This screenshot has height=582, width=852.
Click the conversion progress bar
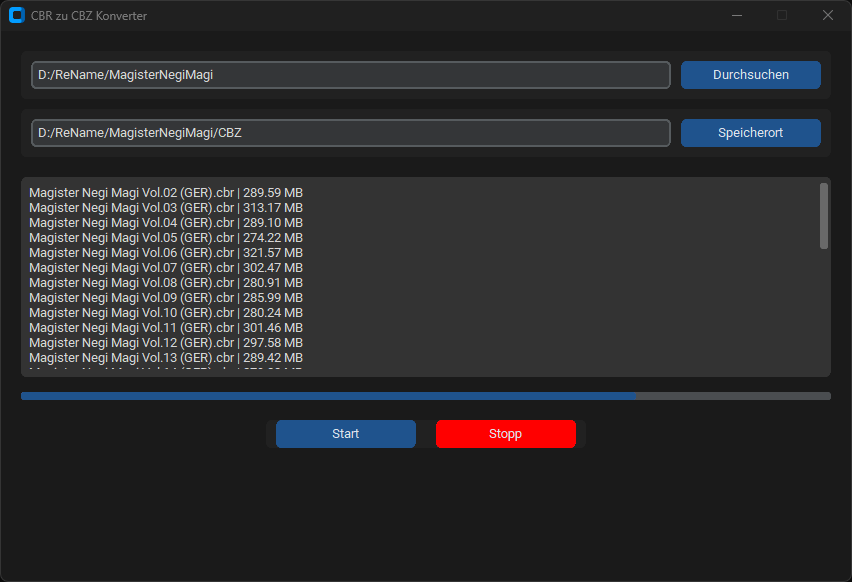tap(426, 396)
